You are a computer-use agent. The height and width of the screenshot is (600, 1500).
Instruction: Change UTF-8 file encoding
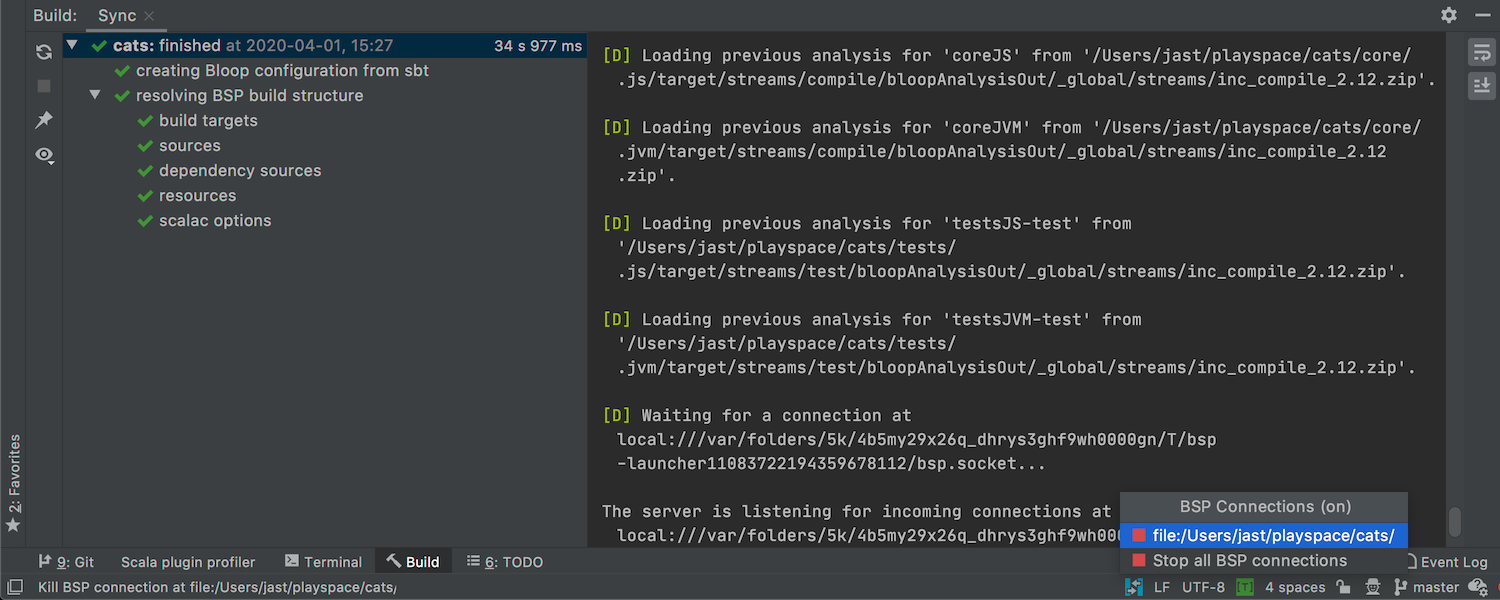click(x=1203, y=588)
